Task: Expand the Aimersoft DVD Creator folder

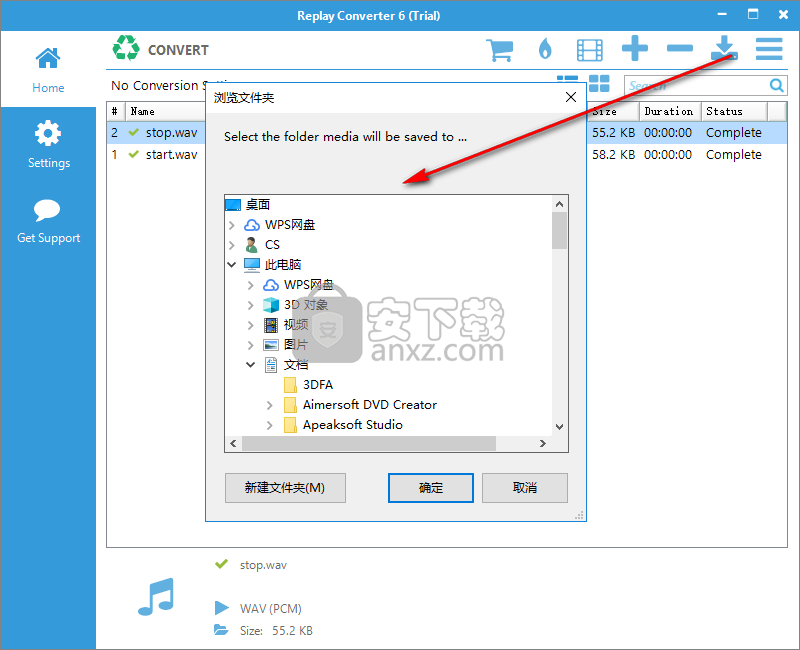Action: click(x=269, y=405)
